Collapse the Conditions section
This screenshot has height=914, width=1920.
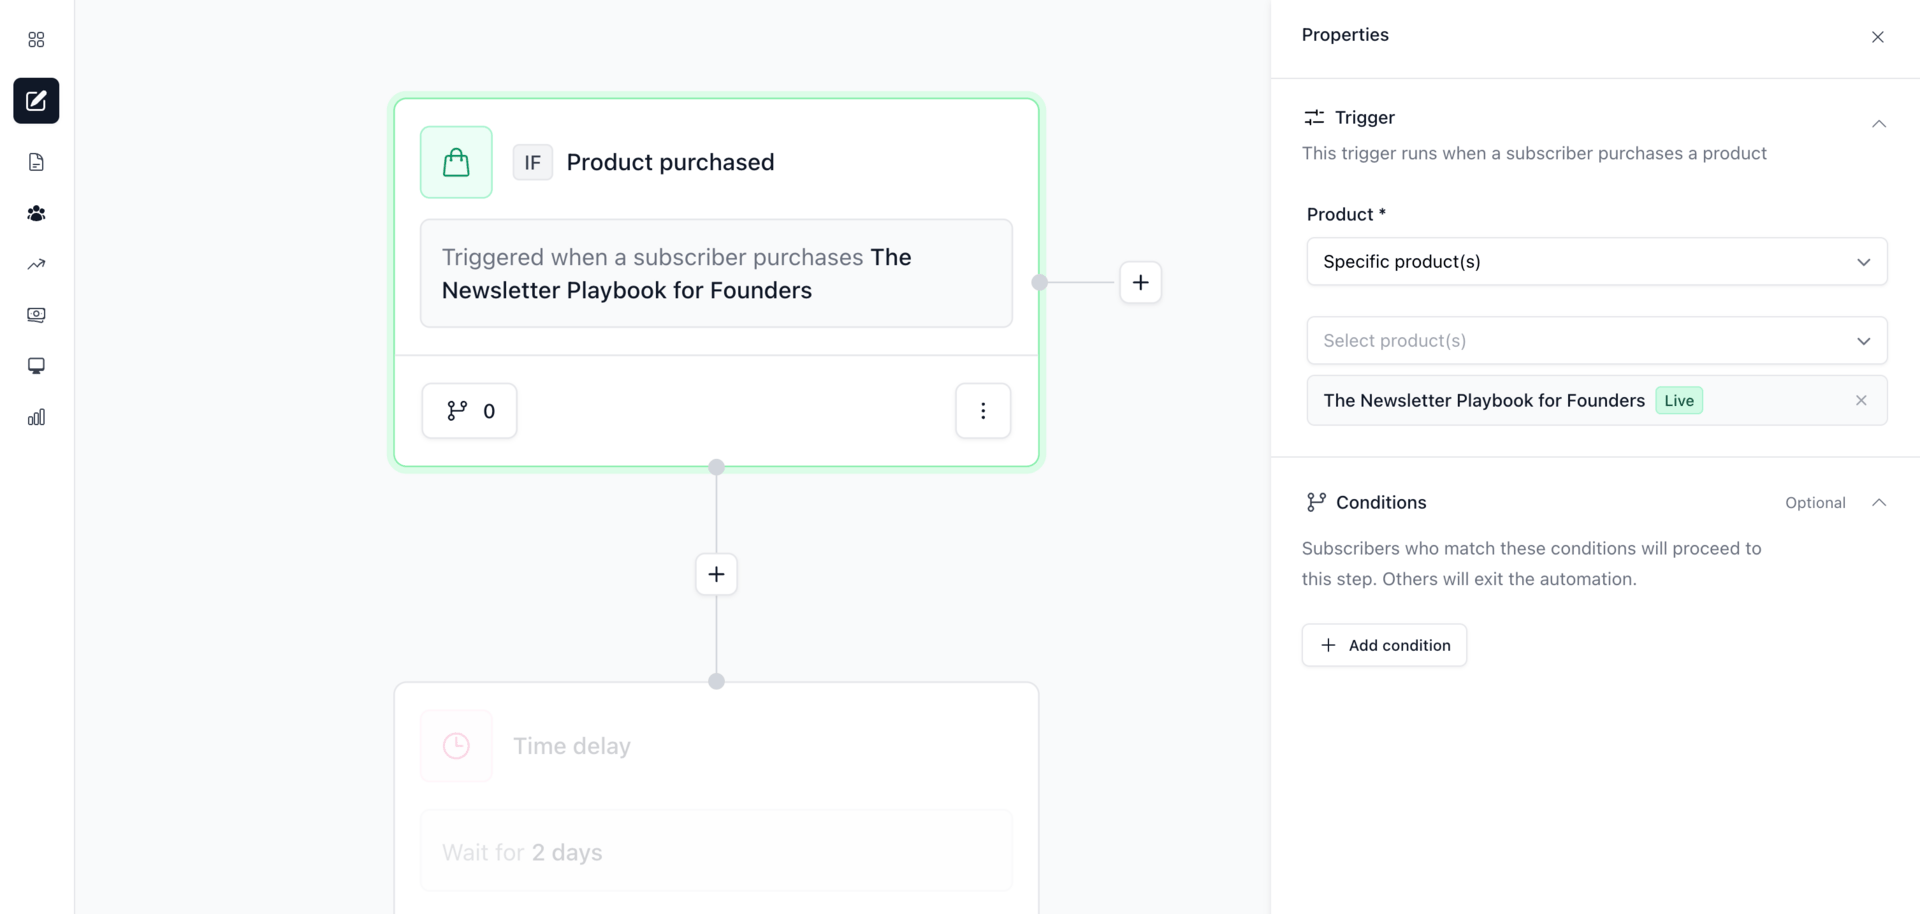(x=1878, y=503)
